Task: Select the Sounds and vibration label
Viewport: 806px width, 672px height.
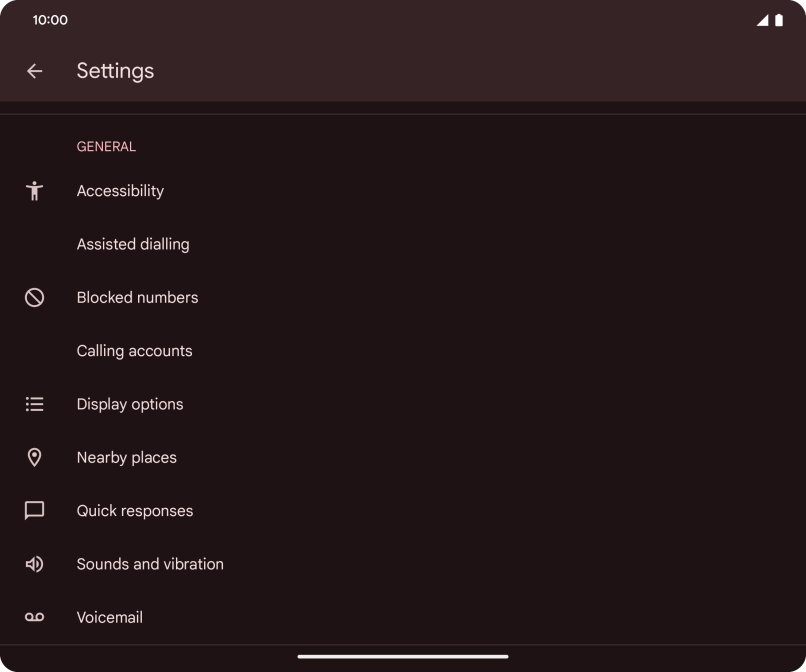Action: pos(150,564)
